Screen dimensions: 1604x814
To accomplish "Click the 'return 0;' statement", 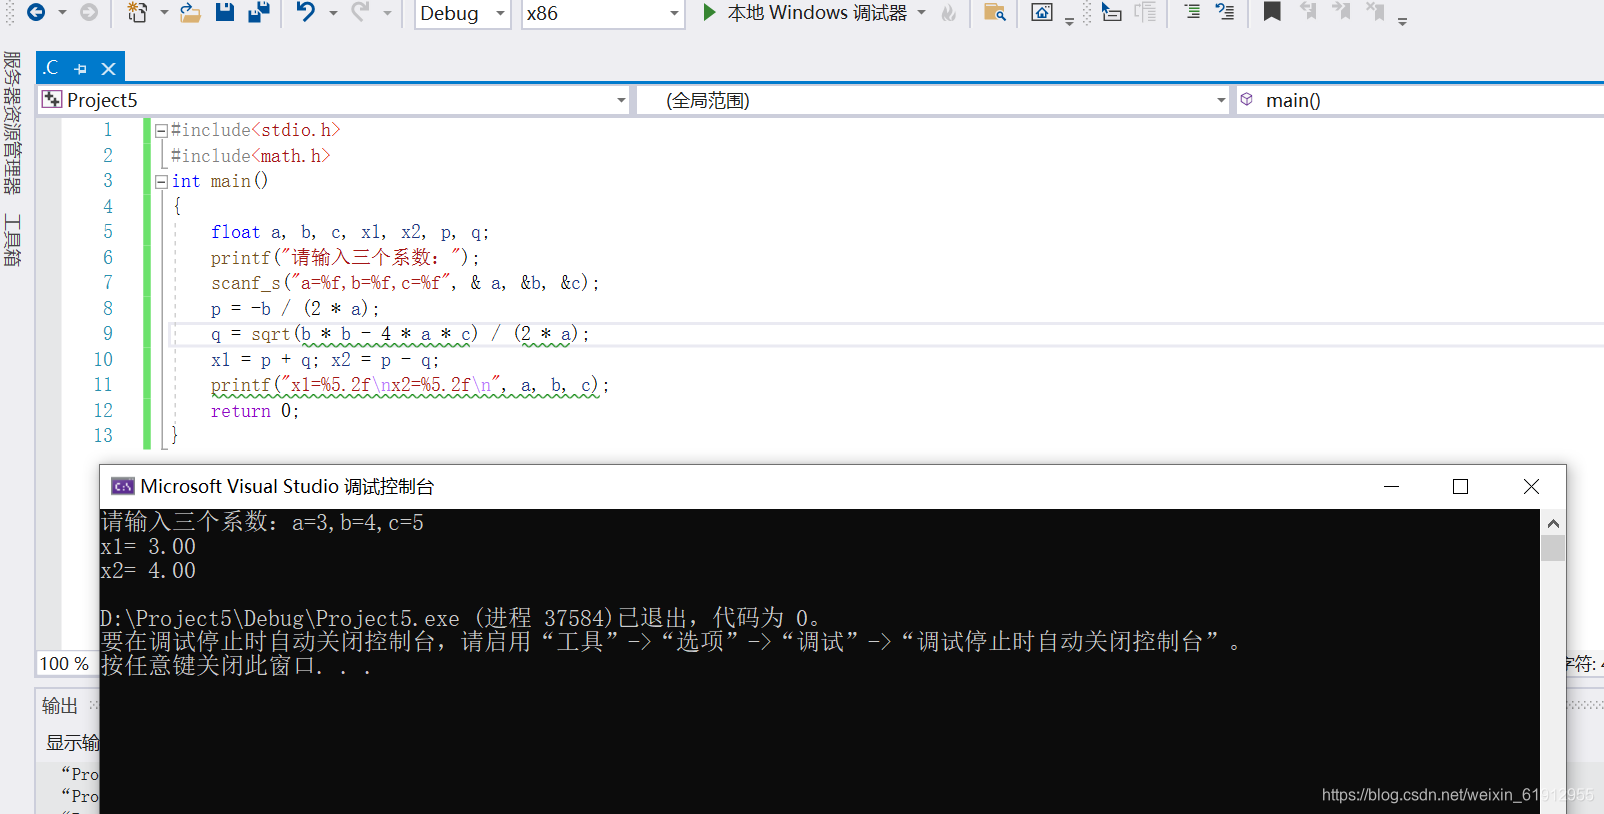I will tap(255, 411).
